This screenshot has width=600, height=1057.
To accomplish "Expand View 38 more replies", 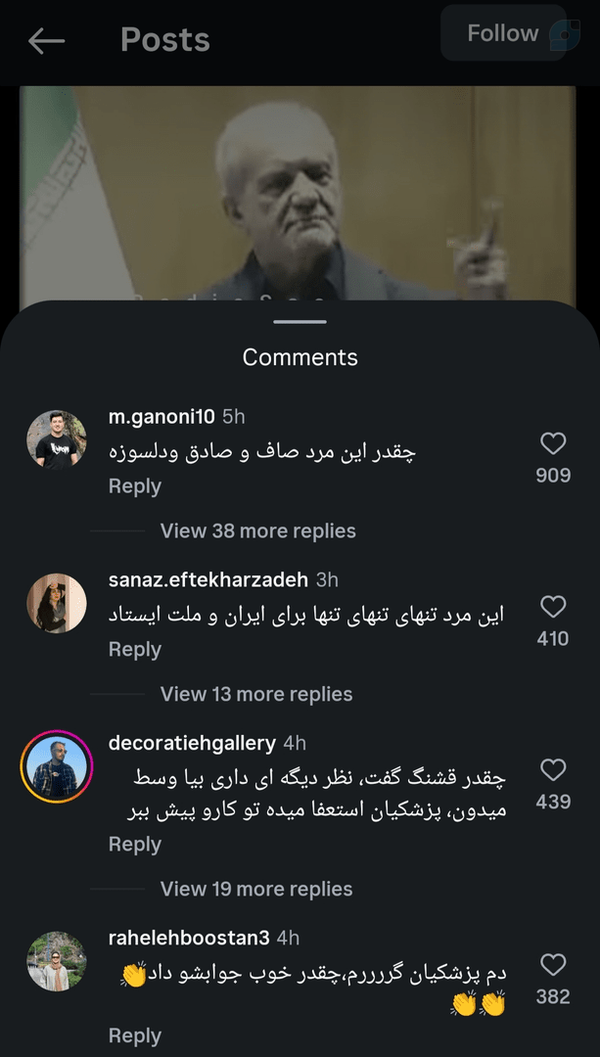I will [x=258, y=531].
